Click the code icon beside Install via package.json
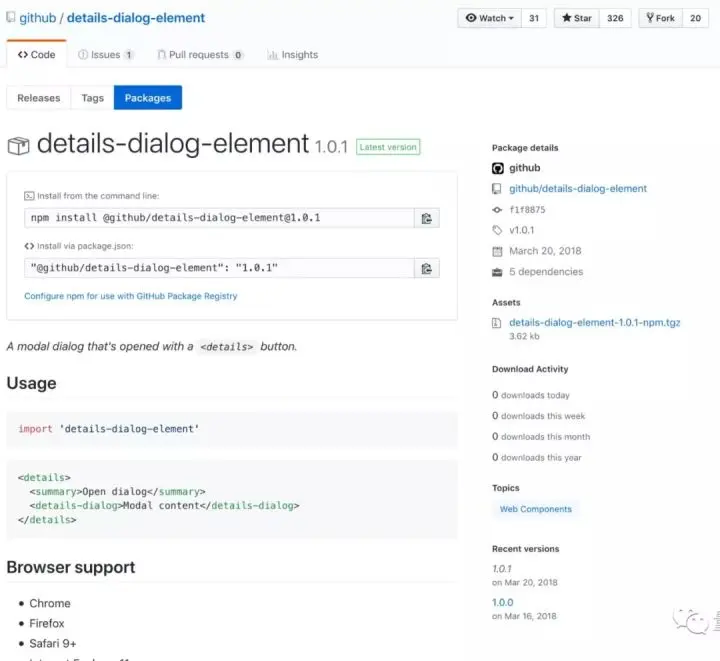 coord(29,246)
